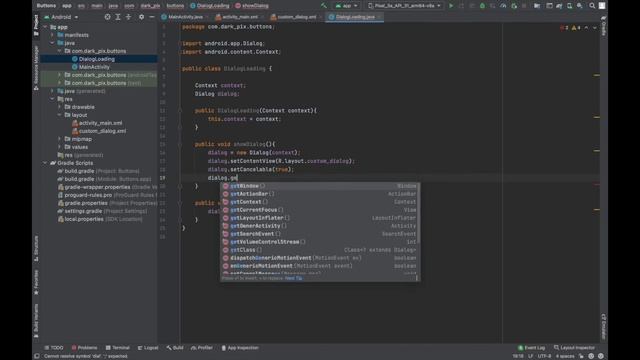
Task: Expand the mipmap folder
Action: pos(60,139)
